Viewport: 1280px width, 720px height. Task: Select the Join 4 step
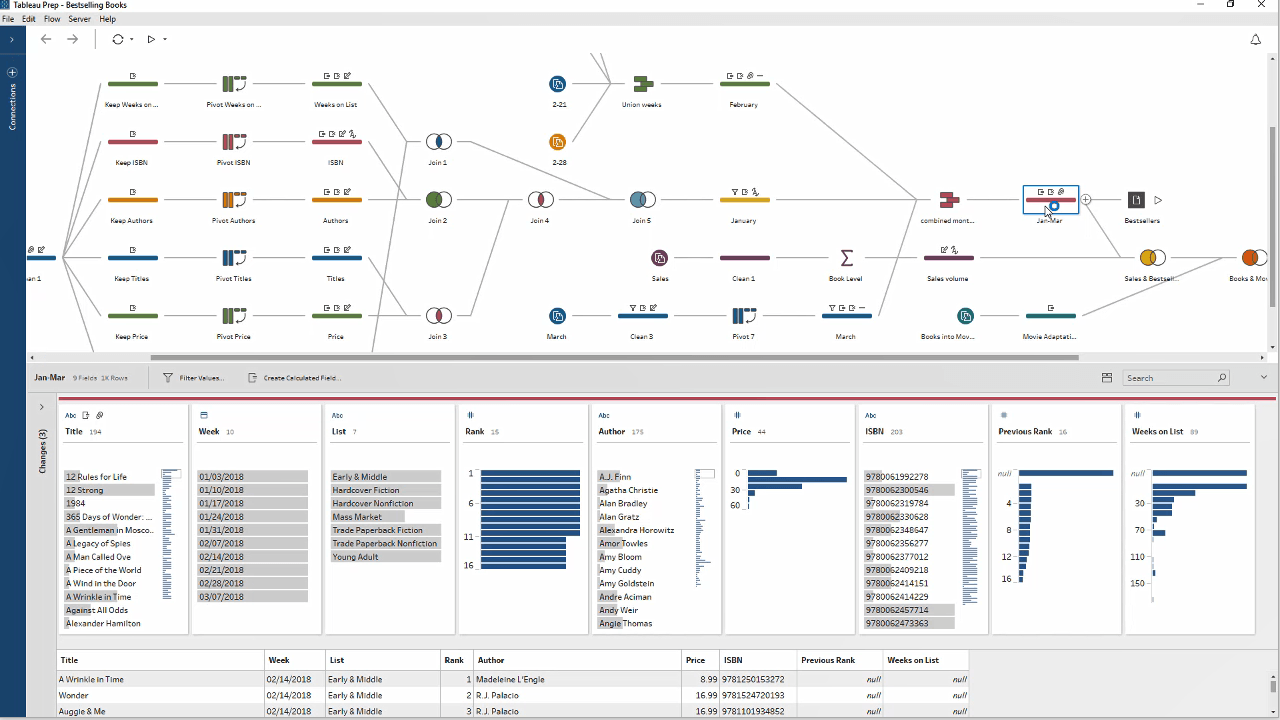point(540,200)
